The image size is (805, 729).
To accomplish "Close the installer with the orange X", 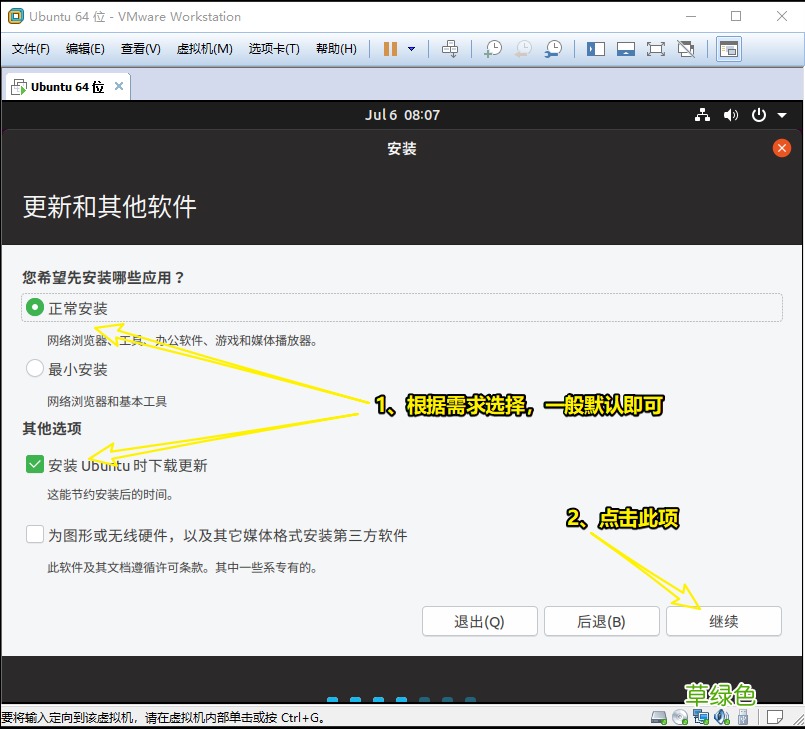I will pyautogui.click(x=781, y=148).
